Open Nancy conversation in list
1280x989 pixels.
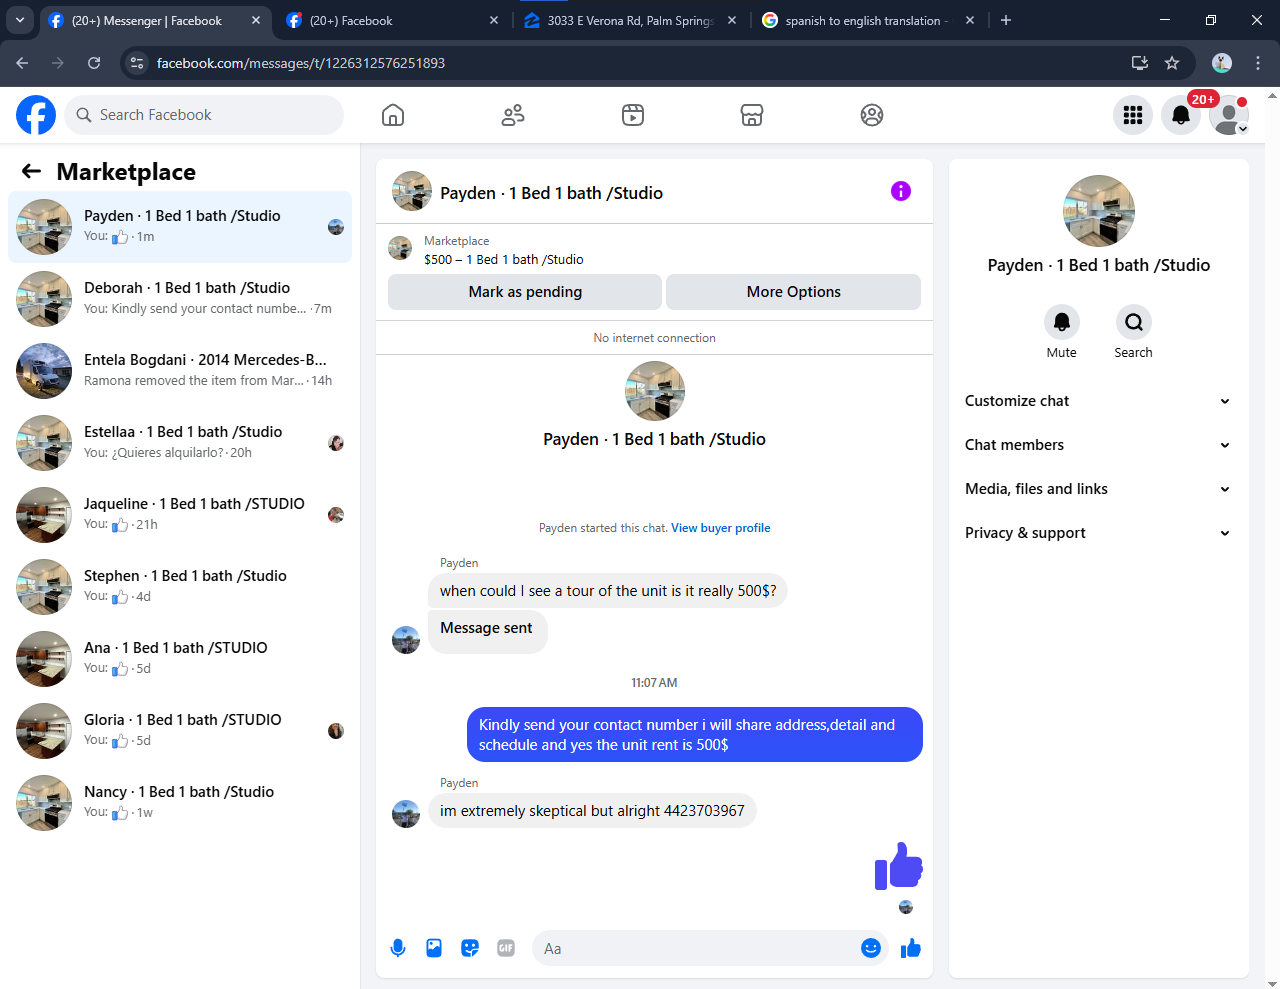180,803
